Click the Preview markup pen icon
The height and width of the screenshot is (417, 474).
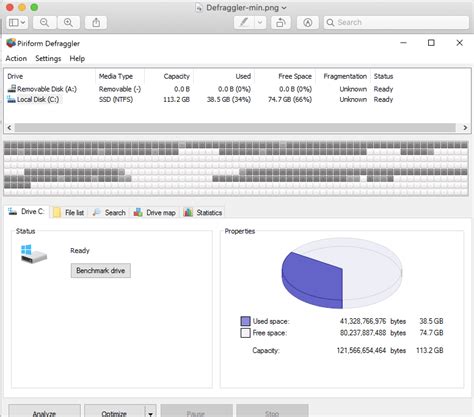click(x=244, y=23)
